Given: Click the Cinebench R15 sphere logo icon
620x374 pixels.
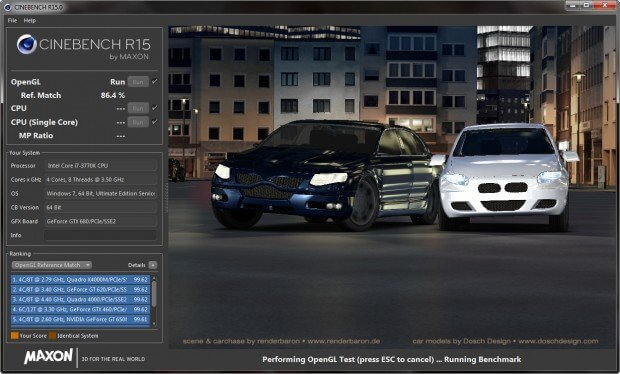Looking at the screenshot, I should point(26,44).
